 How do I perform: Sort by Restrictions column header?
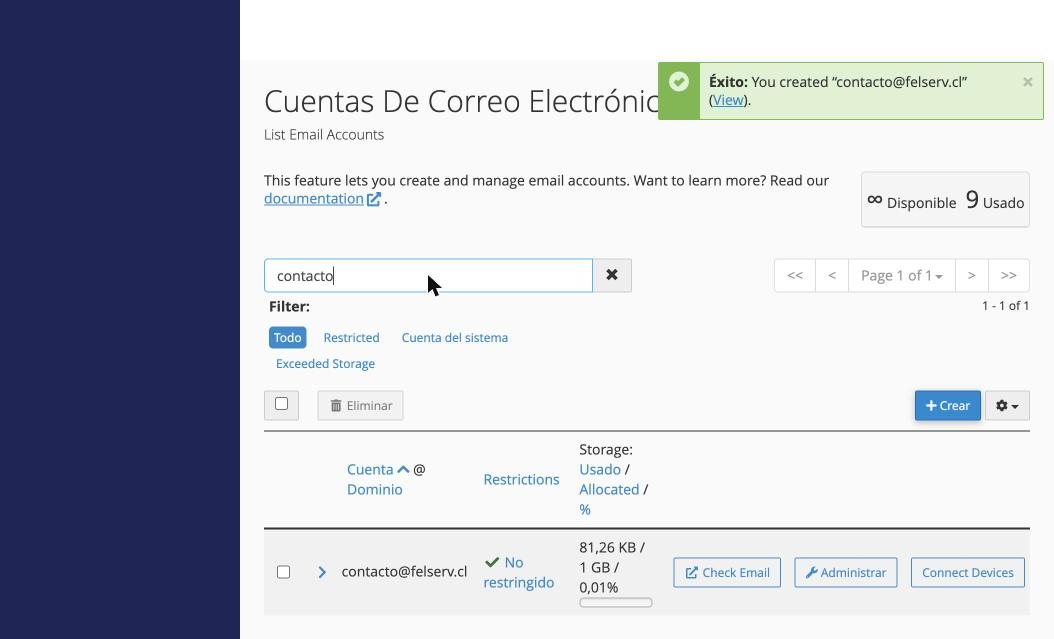521,480
